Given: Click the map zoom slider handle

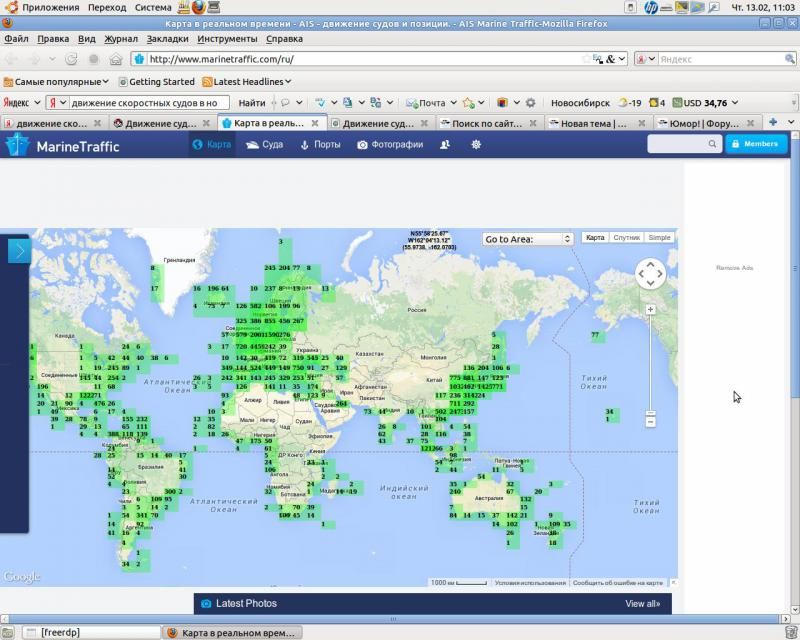Looking at the screenshot, I should pyautogui.click(x=650, y=412).
